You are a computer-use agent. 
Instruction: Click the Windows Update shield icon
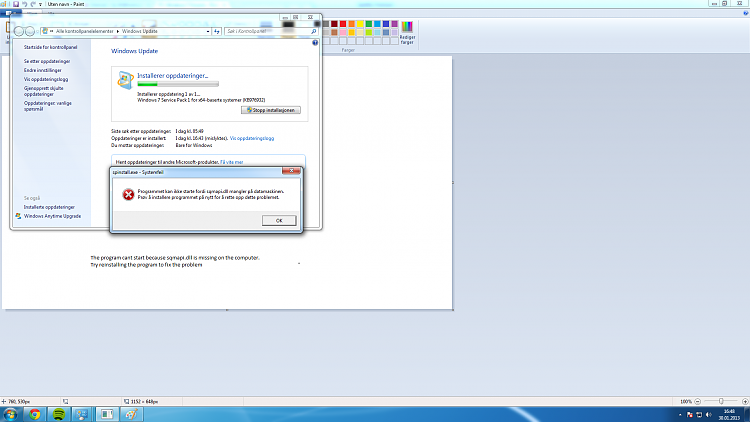pos(125,80)
